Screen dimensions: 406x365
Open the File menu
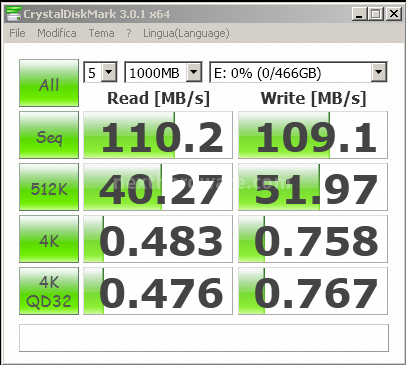17,33
